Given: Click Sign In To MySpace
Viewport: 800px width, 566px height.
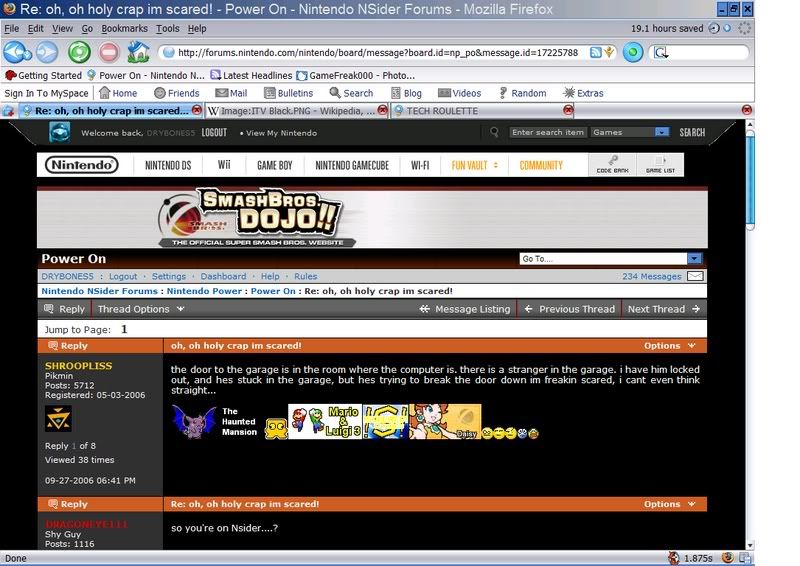Looking at the screenshot, I should [46, 93].
